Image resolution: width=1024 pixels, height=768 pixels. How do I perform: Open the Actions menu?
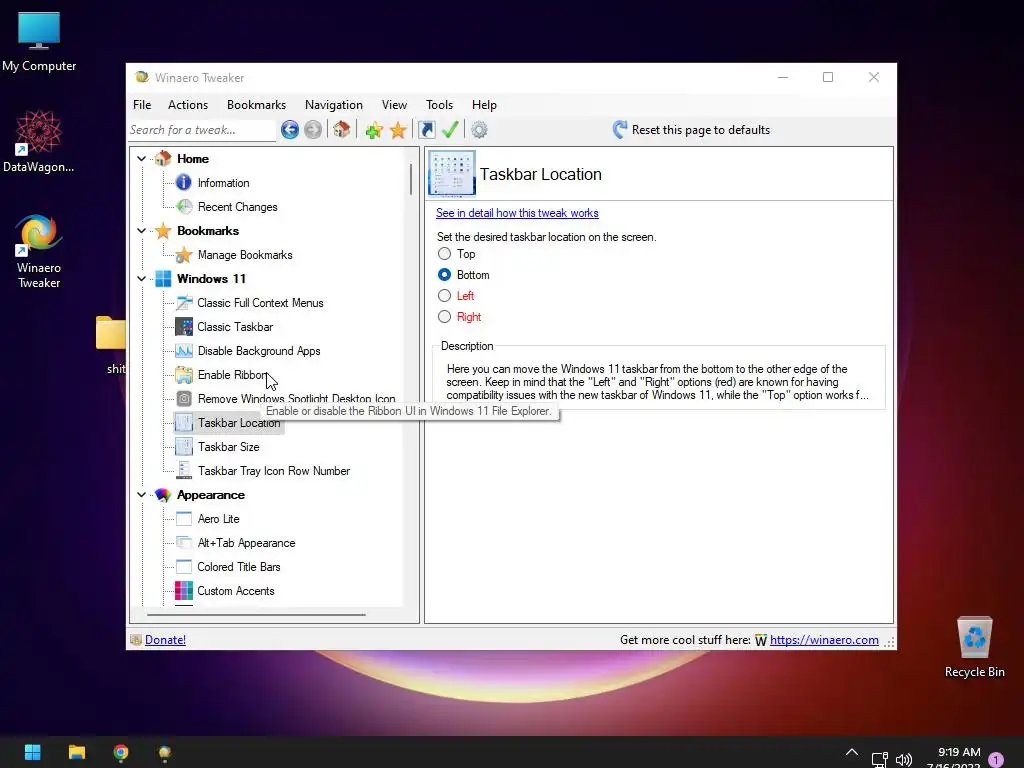coord(188,104)
